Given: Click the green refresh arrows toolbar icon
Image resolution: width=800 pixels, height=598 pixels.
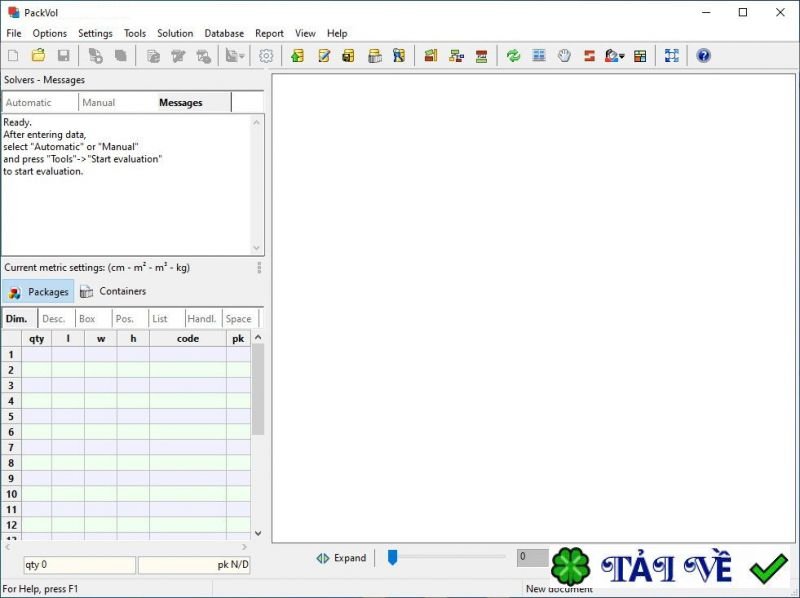Looking at the screenshot, I should [513, 55].
